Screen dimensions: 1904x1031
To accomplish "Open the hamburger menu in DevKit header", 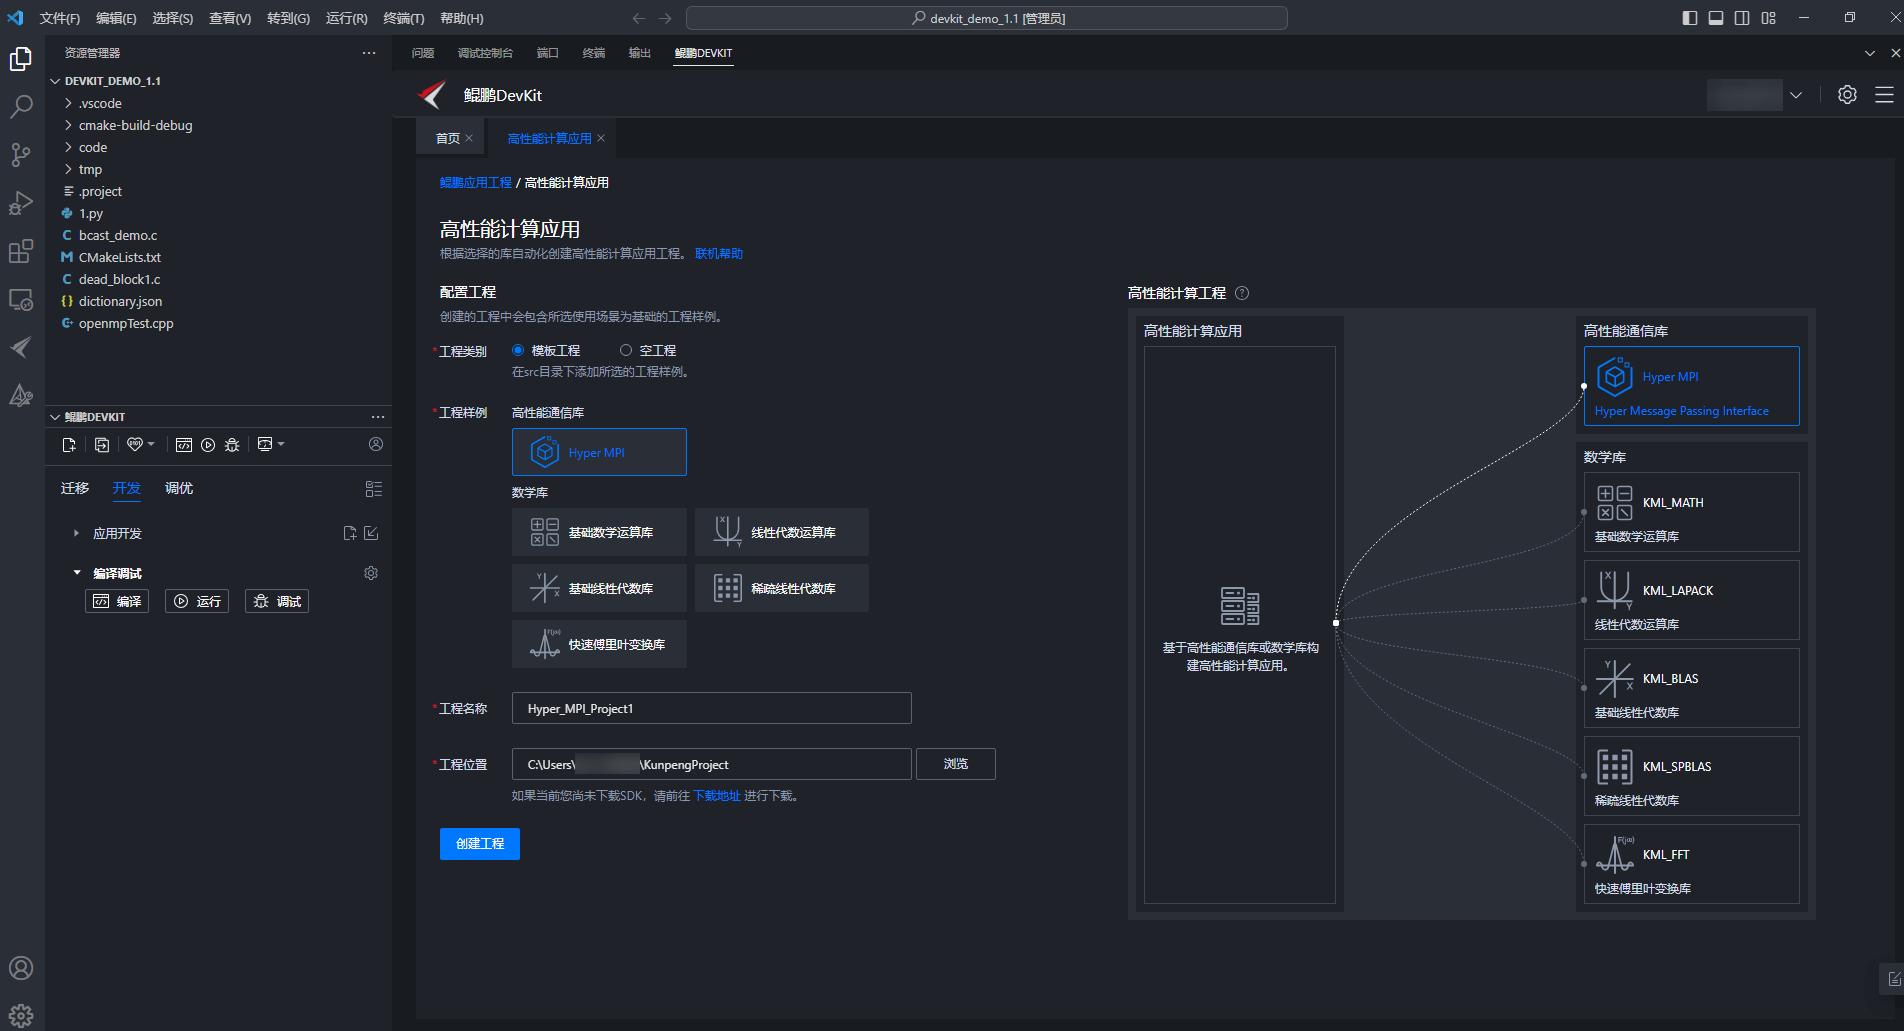I will pyautogui.click(x=1884, y=94).
